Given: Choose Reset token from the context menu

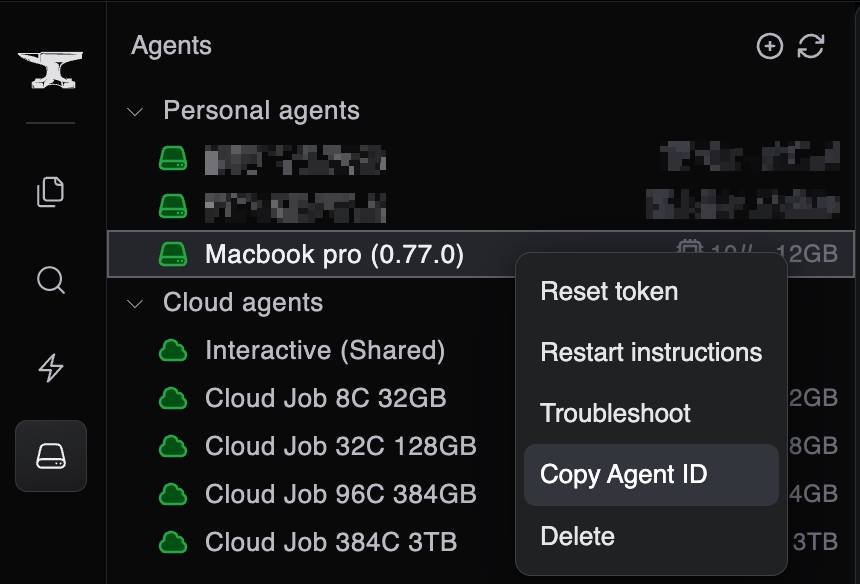Looking at the screenshot, I should [x=608, y=291].
